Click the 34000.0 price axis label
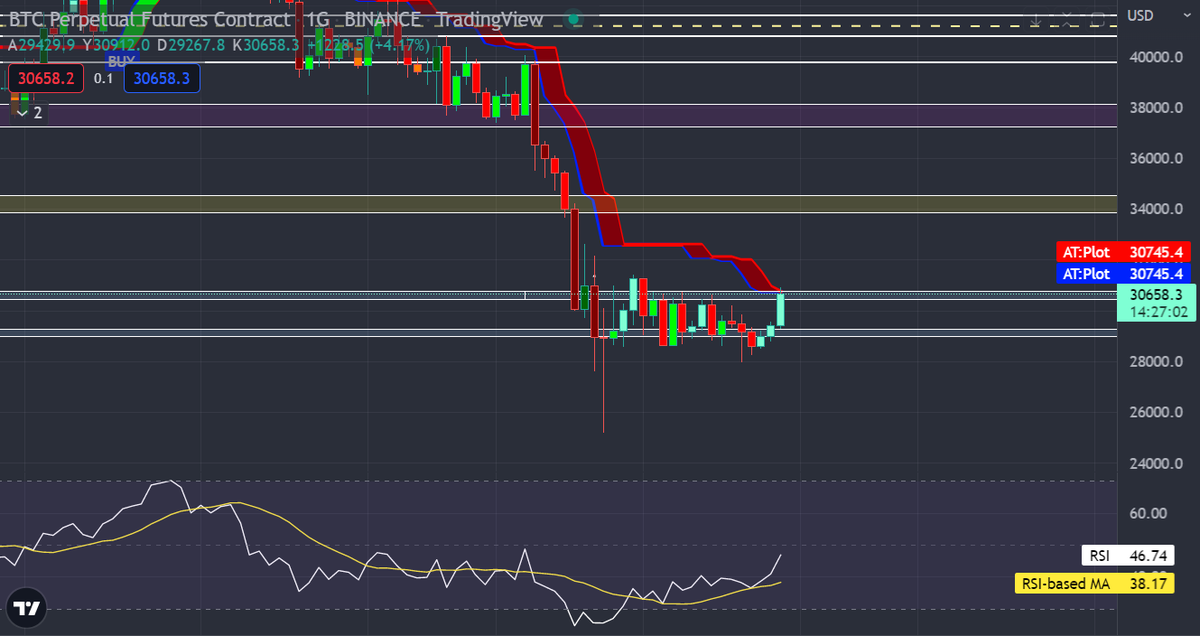 tap(1157, 209)
